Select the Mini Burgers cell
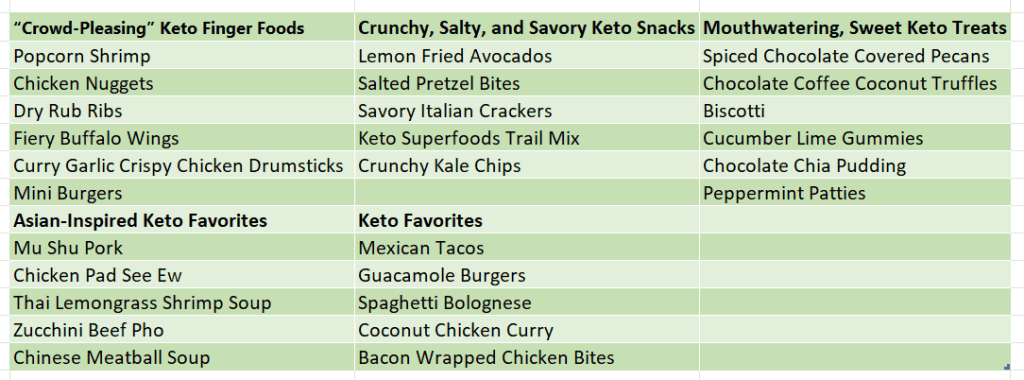The image size is (1024, 380). click(x=182, y=193)
